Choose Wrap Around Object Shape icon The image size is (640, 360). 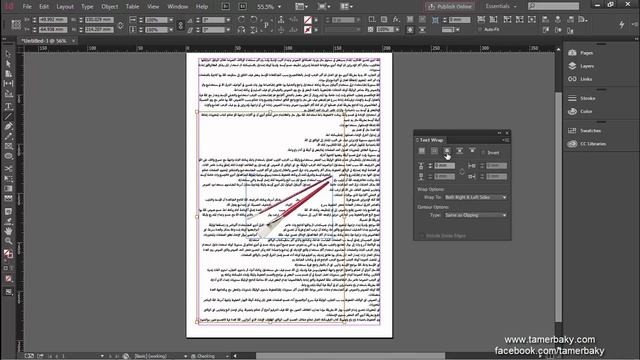447,151
